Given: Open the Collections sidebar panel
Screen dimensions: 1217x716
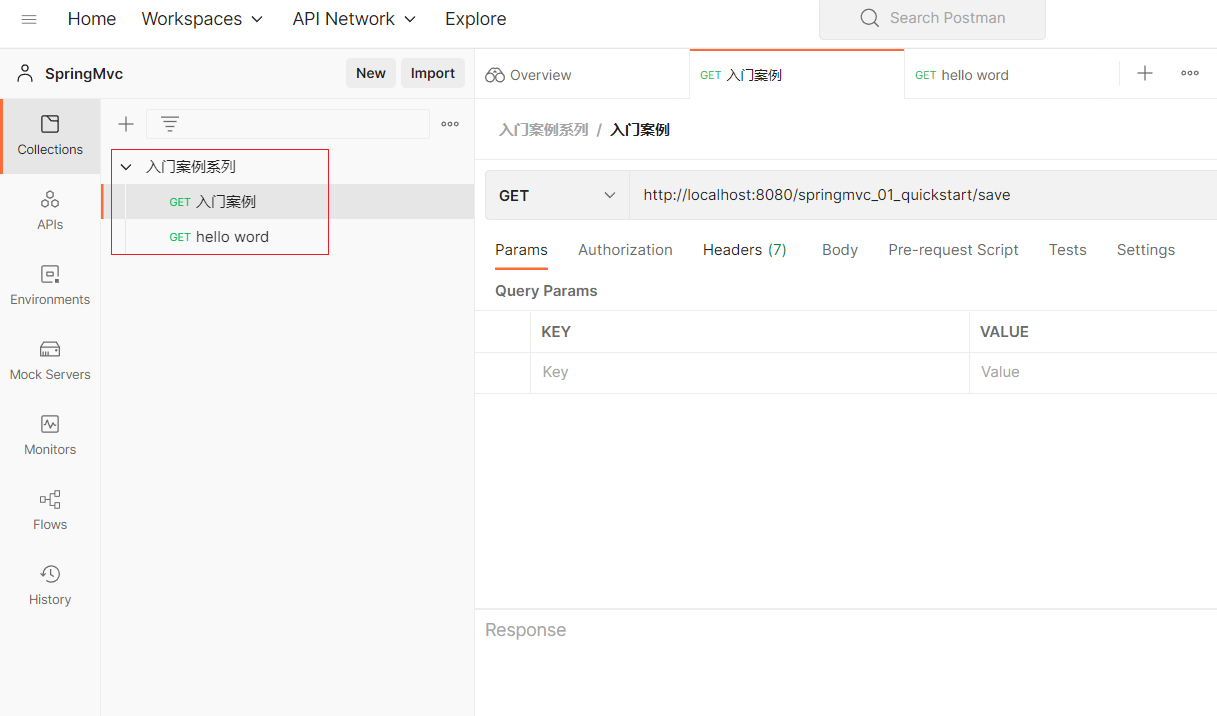Looking at the screenshot, I should pos(50,136).
